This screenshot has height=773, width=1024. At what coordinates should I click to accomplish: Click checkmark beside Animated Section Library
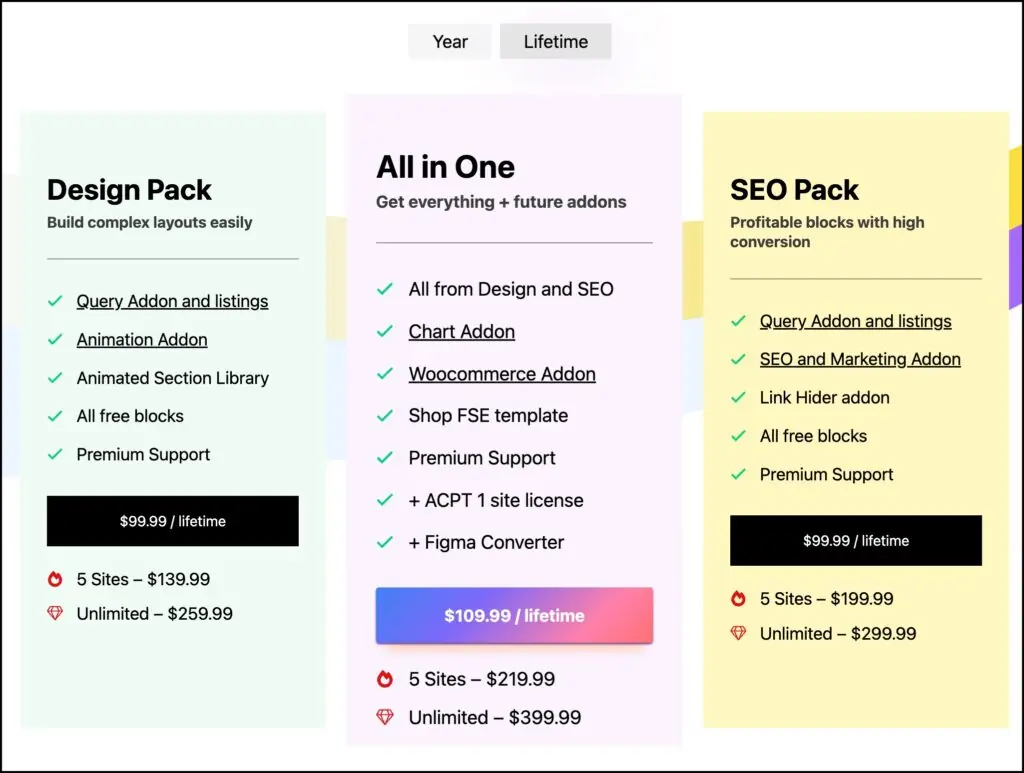coord(56,378)
